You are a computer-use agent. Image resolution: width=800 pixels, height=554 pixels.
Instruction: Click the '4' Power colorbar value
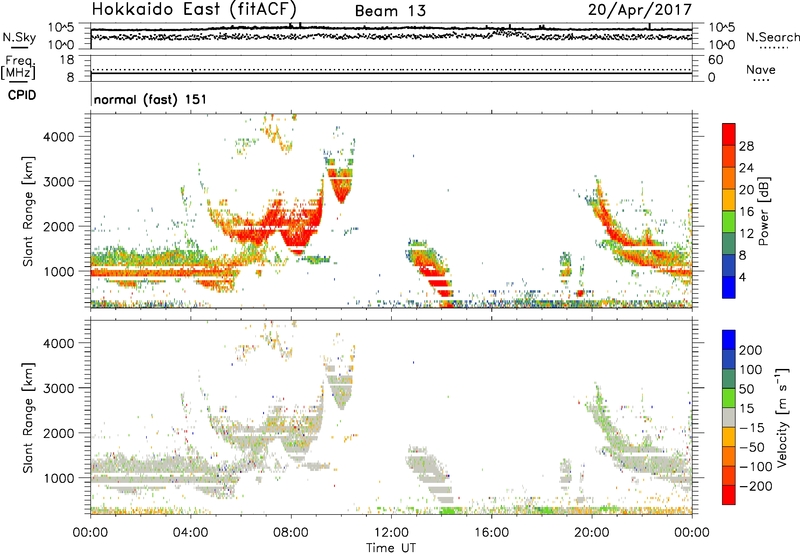742,277
